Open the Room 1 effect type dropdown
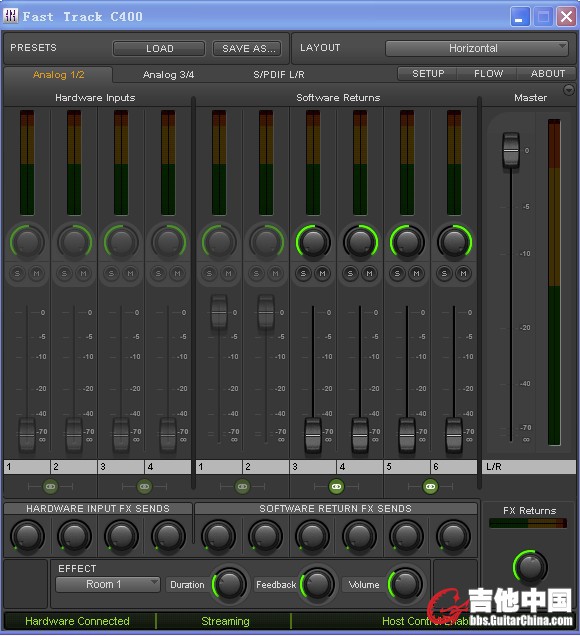The height and width of the screenshot is (636, 580). coord(108,584)
